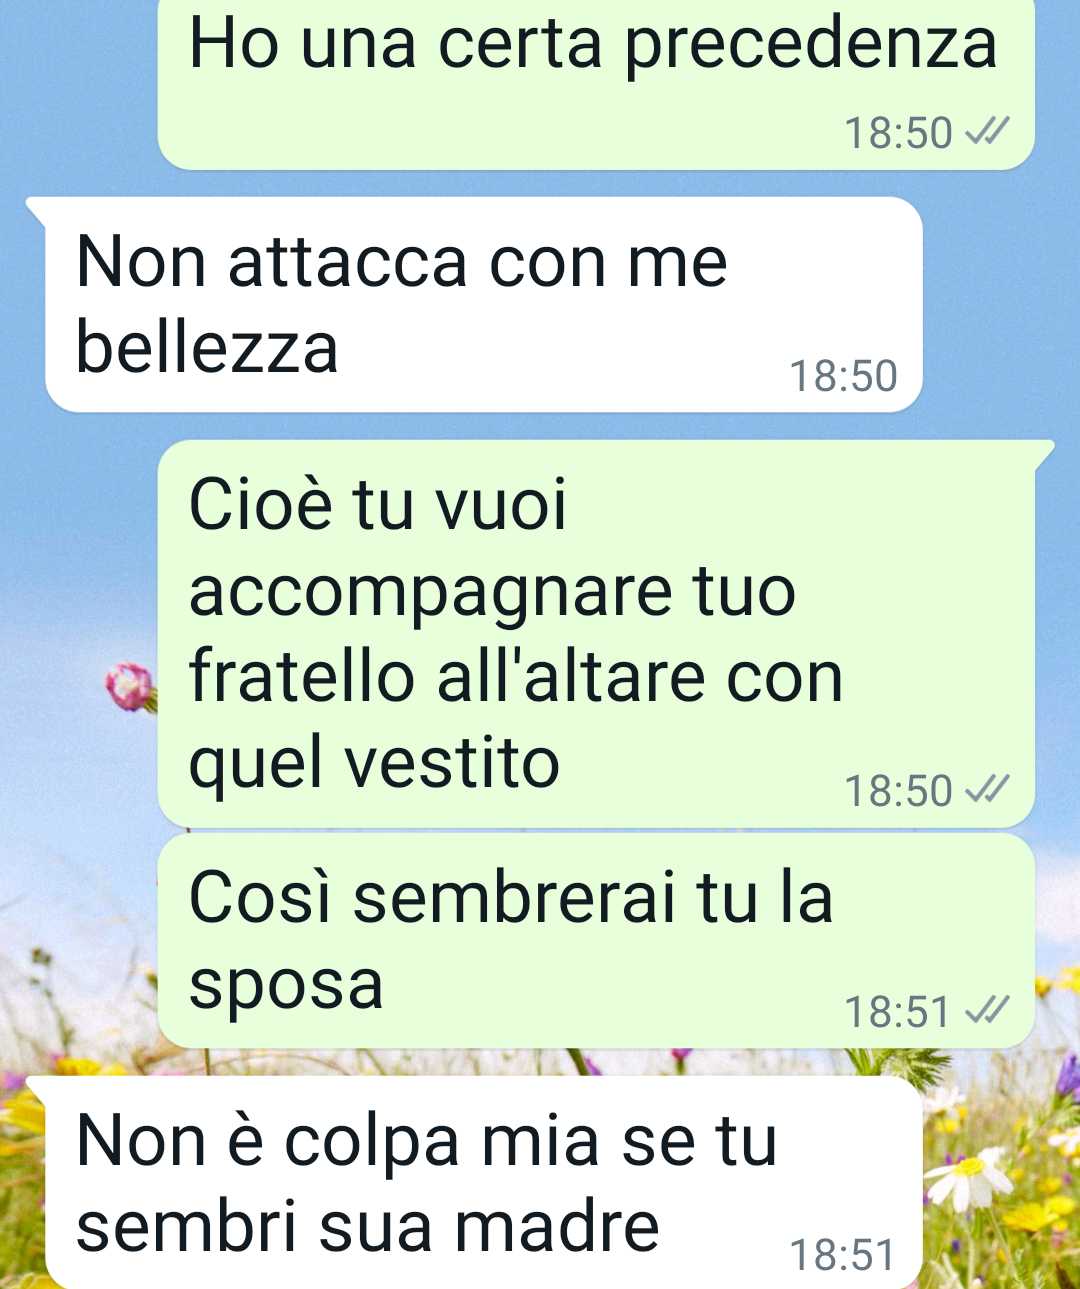Click the 18:50 timestamp next to "quel vestito"
The width and height of the screenshot is (1080, 1289).
899,791
